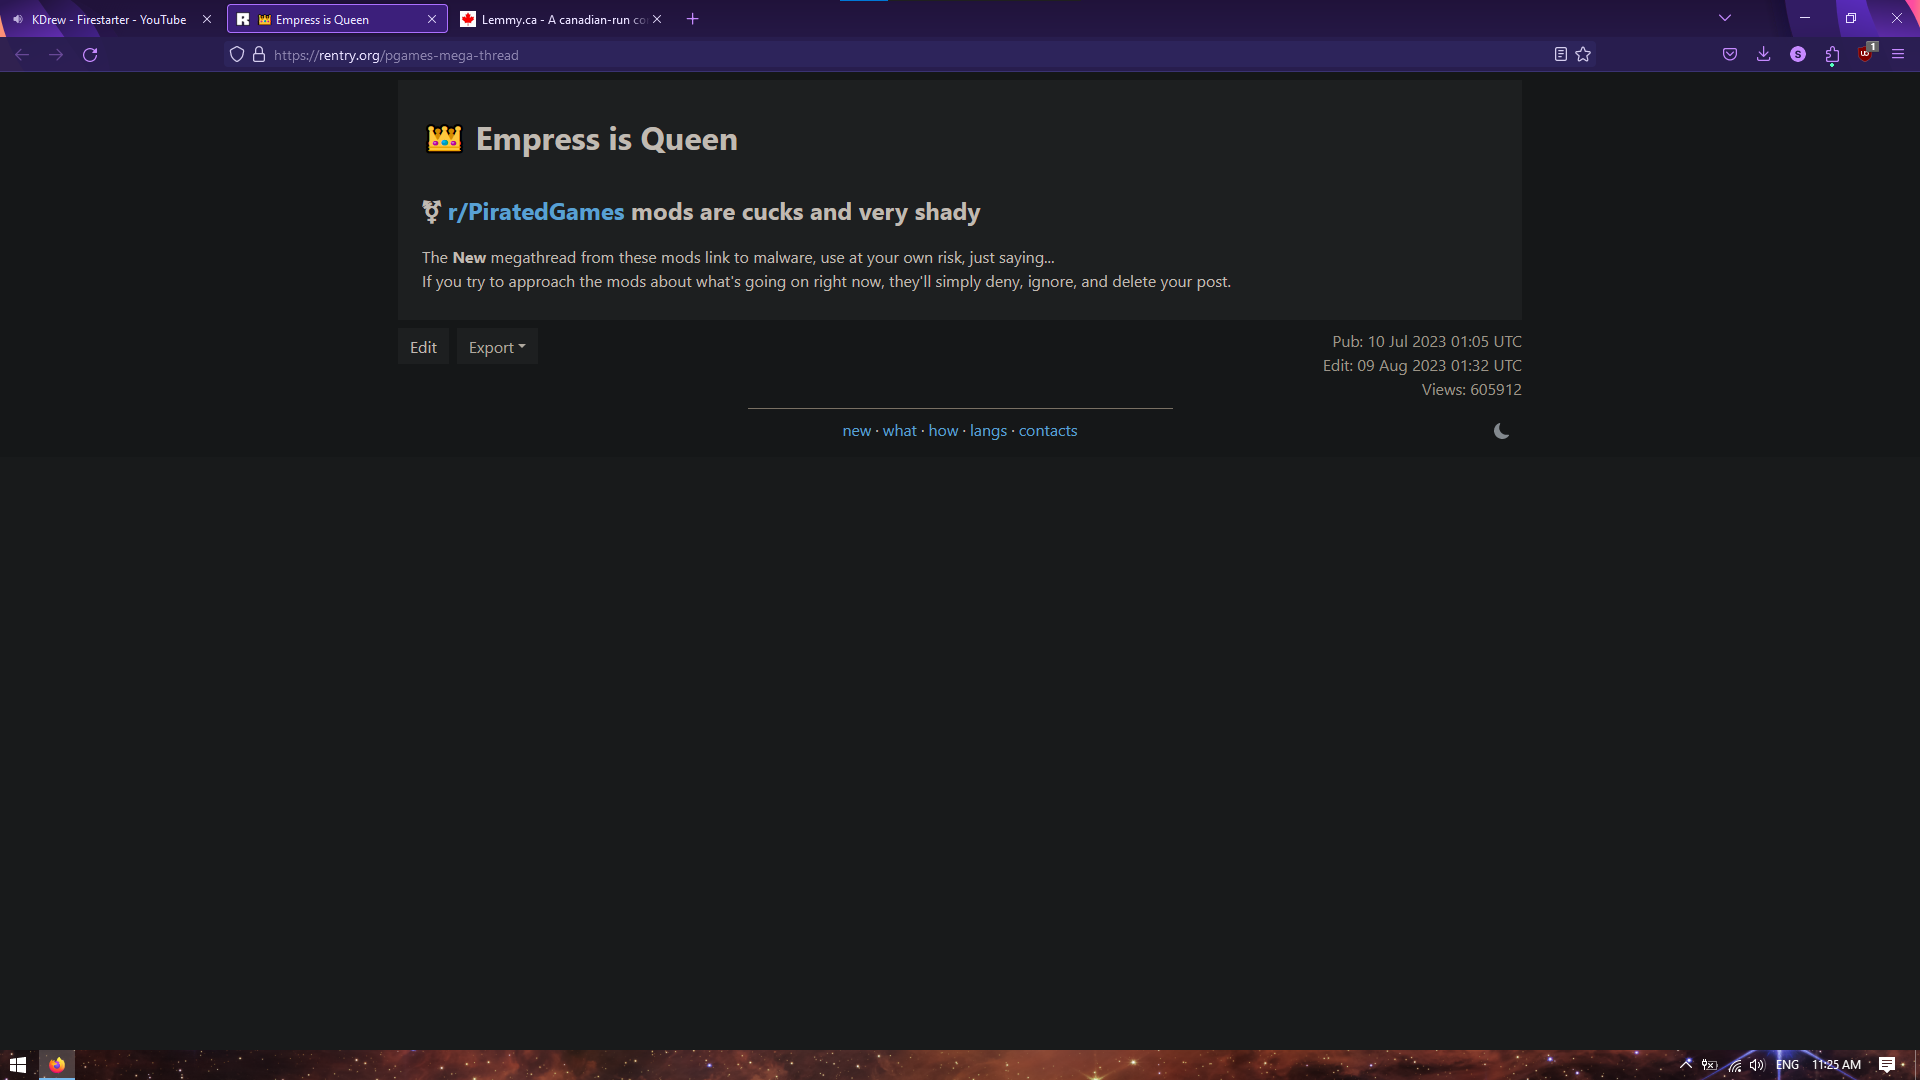The image size is (1920, 1080).
Task: Open the extensions puzzle icon
Action: 1832,55
